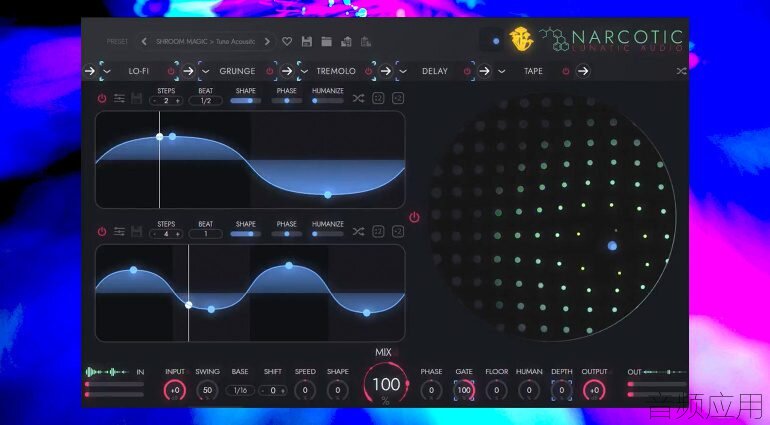Toggle the GRUNGE module power button

[270, 71]
